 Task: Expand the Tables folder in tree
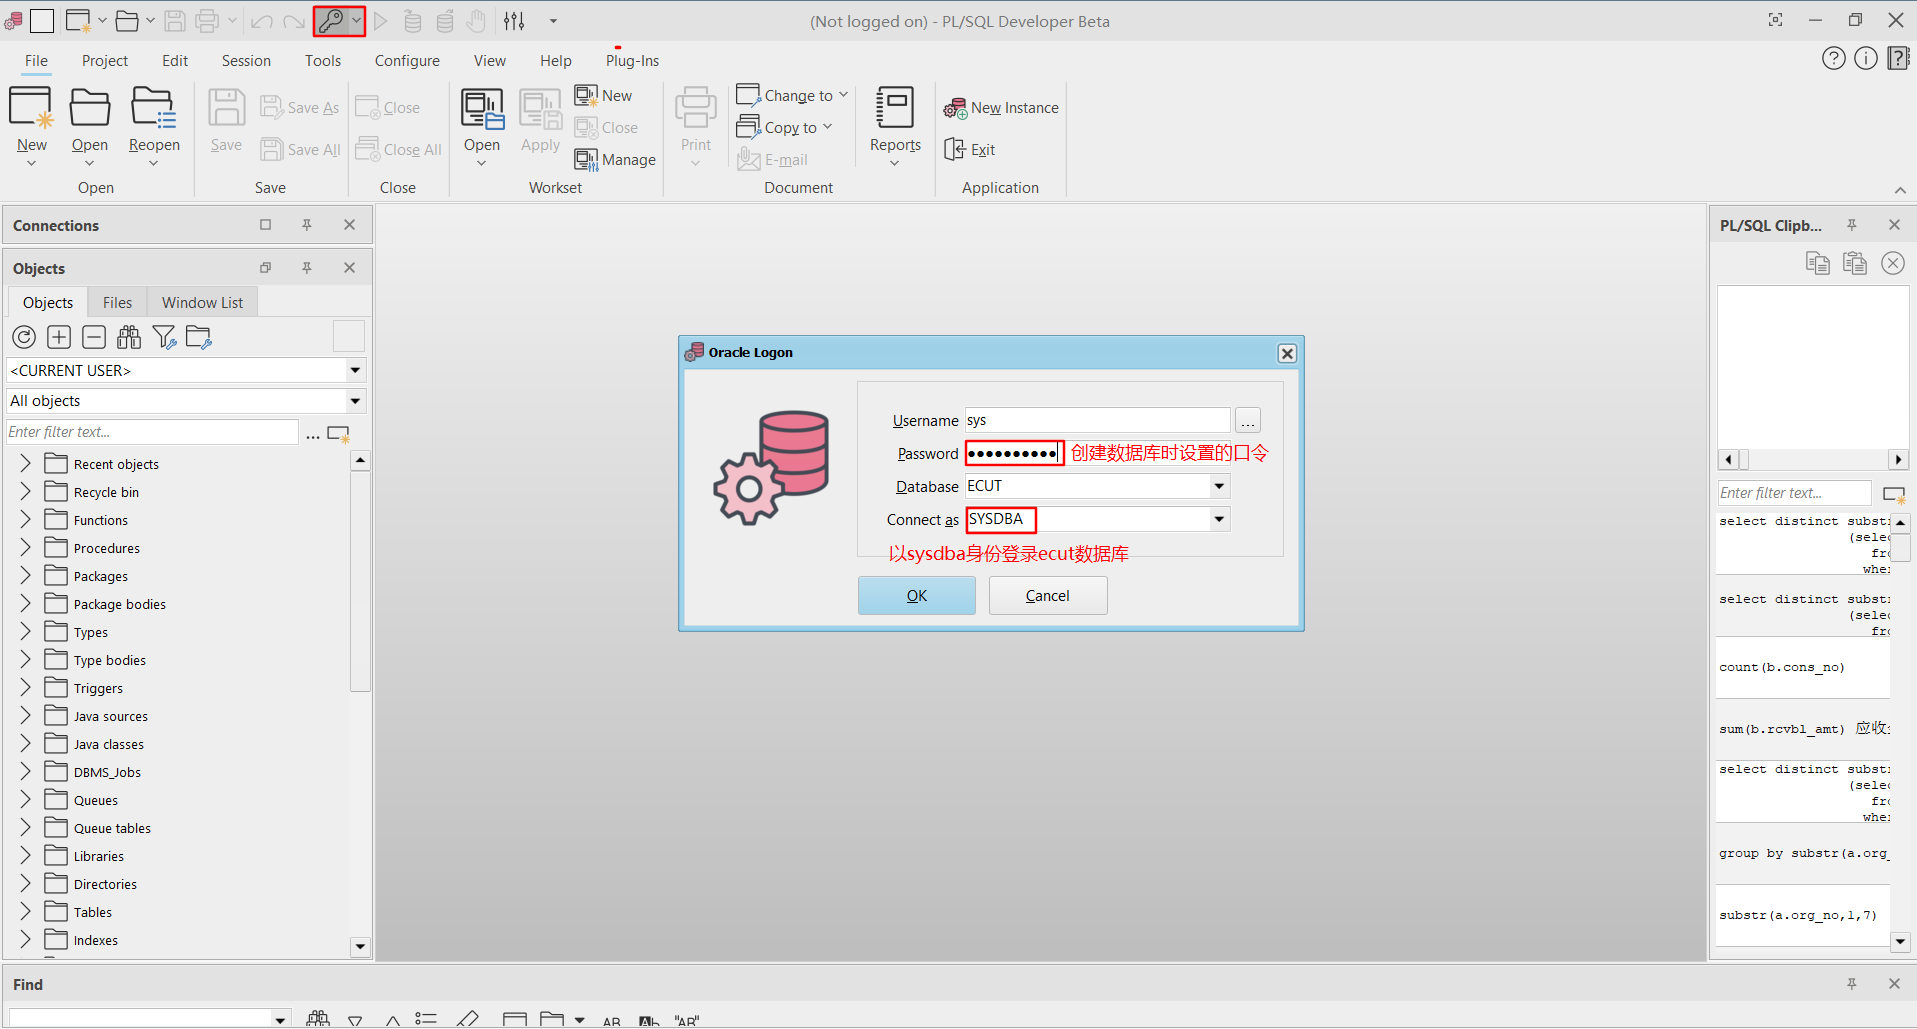click(26, 912)
